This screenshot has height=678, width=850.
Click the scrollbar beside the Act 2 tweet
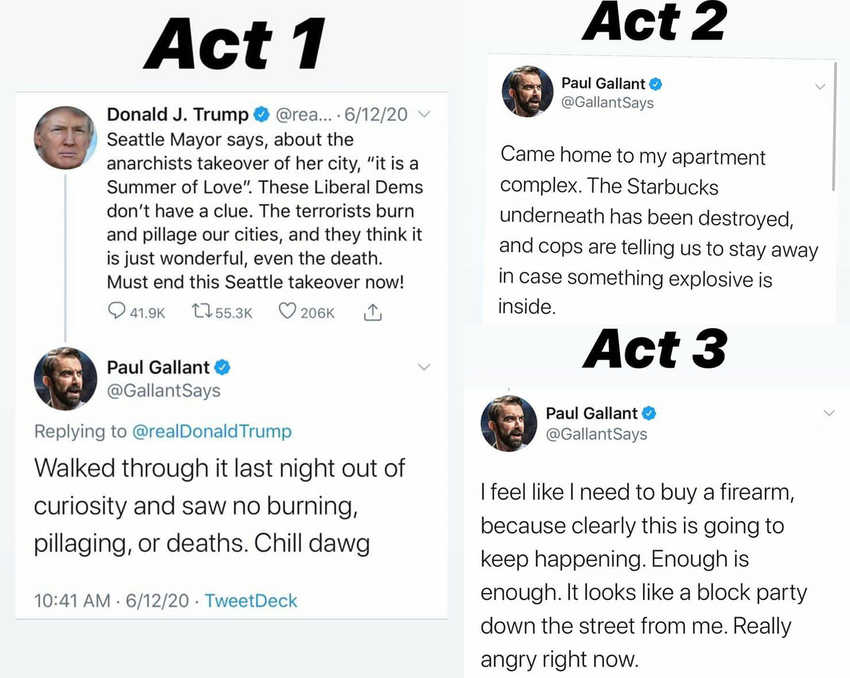tap(834, 125)
